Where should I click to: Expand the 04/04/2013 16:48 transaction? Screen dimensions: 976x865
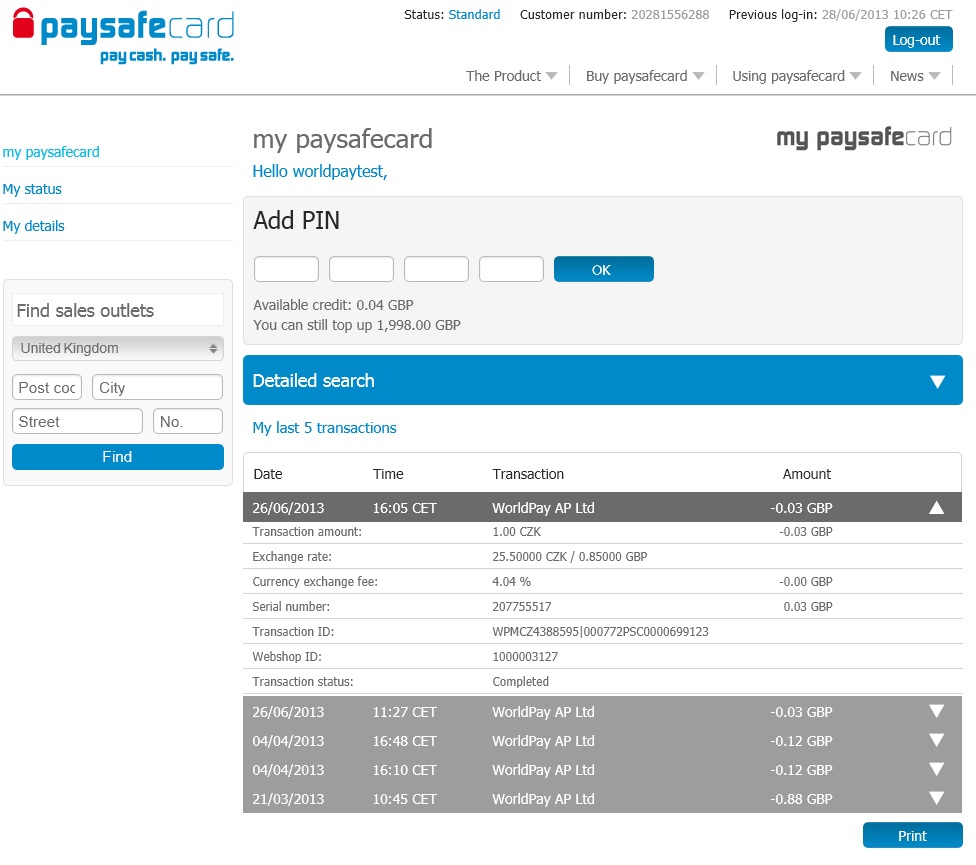[x=936, y=740]
